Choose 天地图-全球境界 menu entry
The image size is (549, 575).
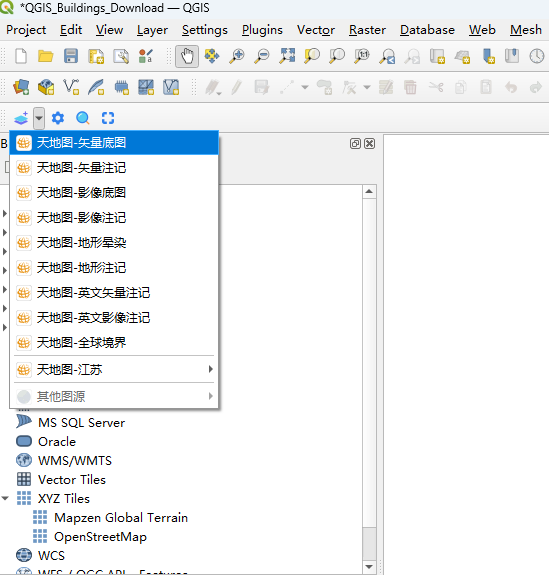point(114,343)
